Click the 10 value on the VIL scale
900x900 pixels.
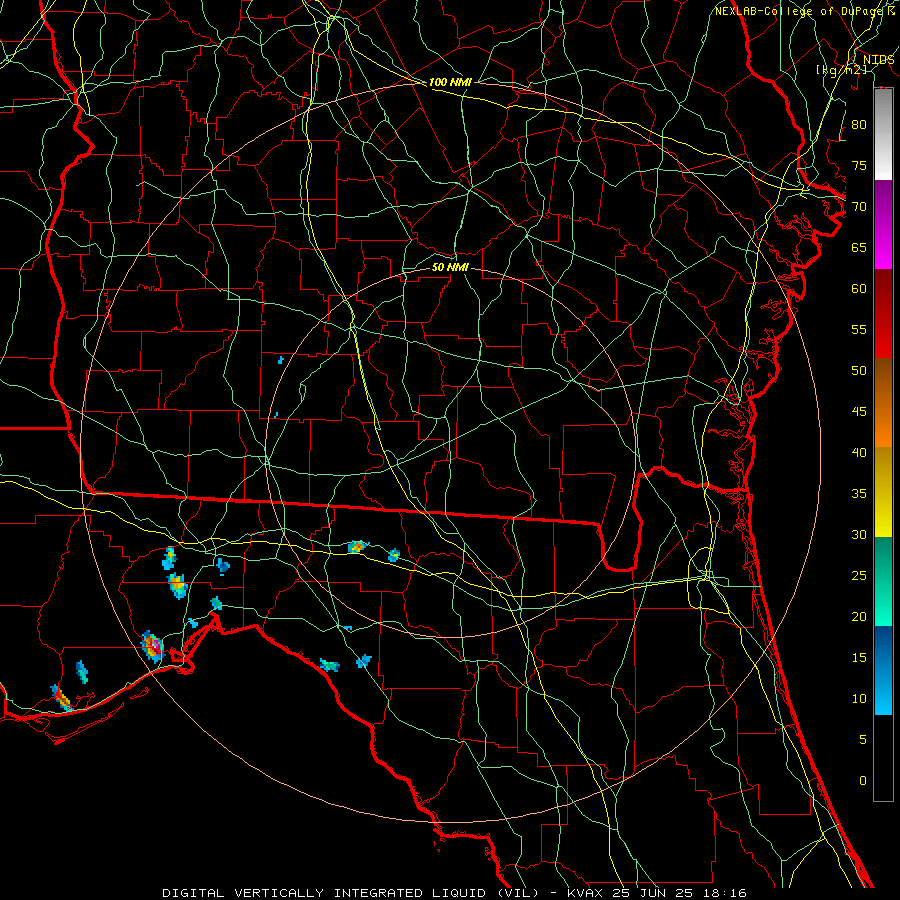point(859,699)
